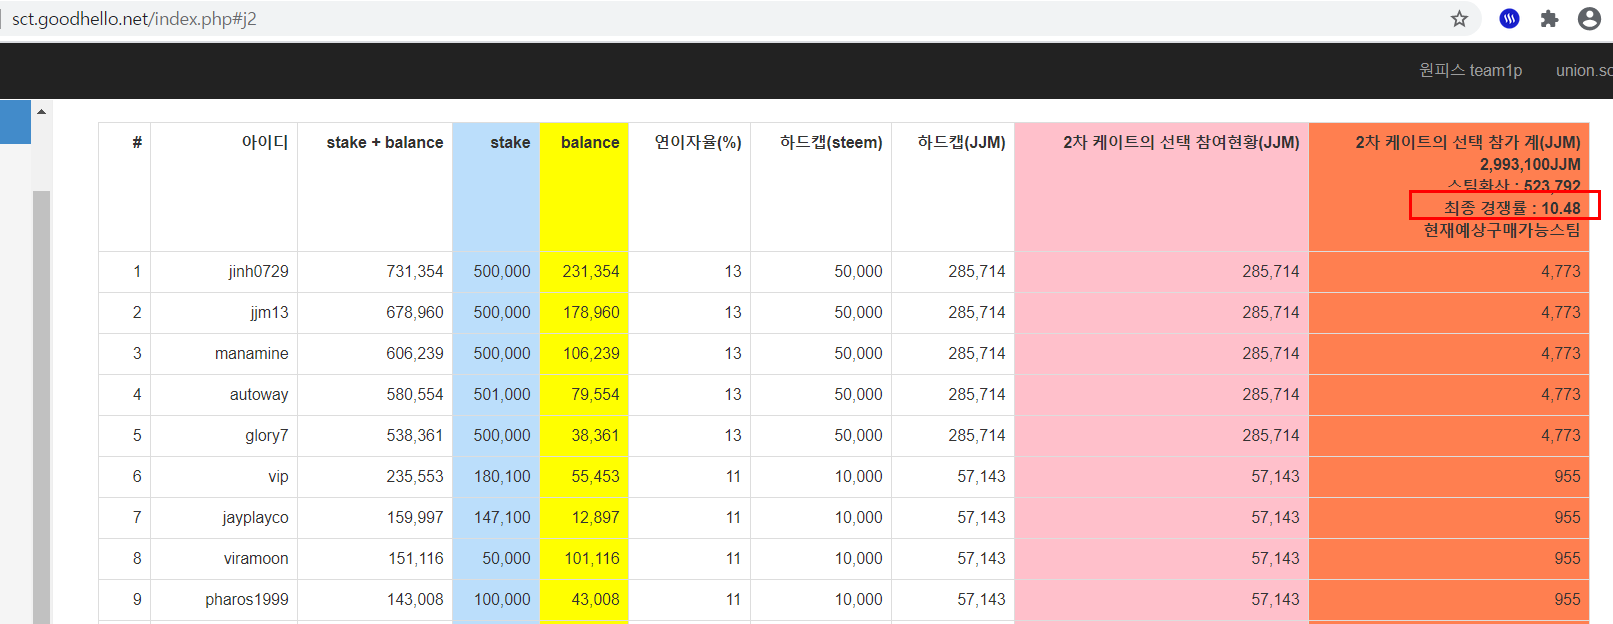Click the 147,100 stake value
1613x624 pixels.
point(502,517)
